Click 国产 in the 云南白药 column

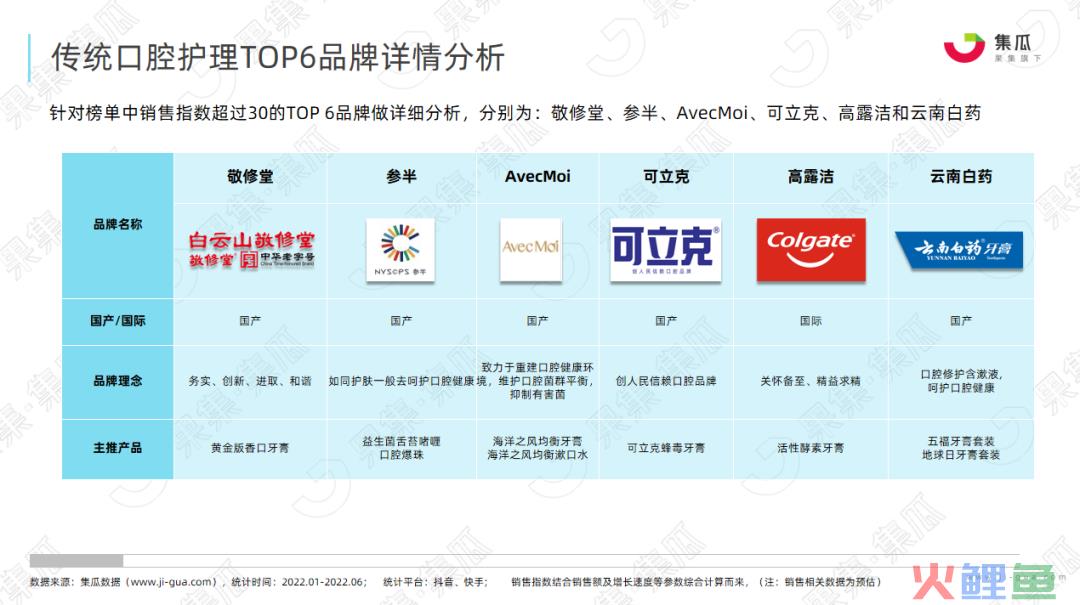961,320
